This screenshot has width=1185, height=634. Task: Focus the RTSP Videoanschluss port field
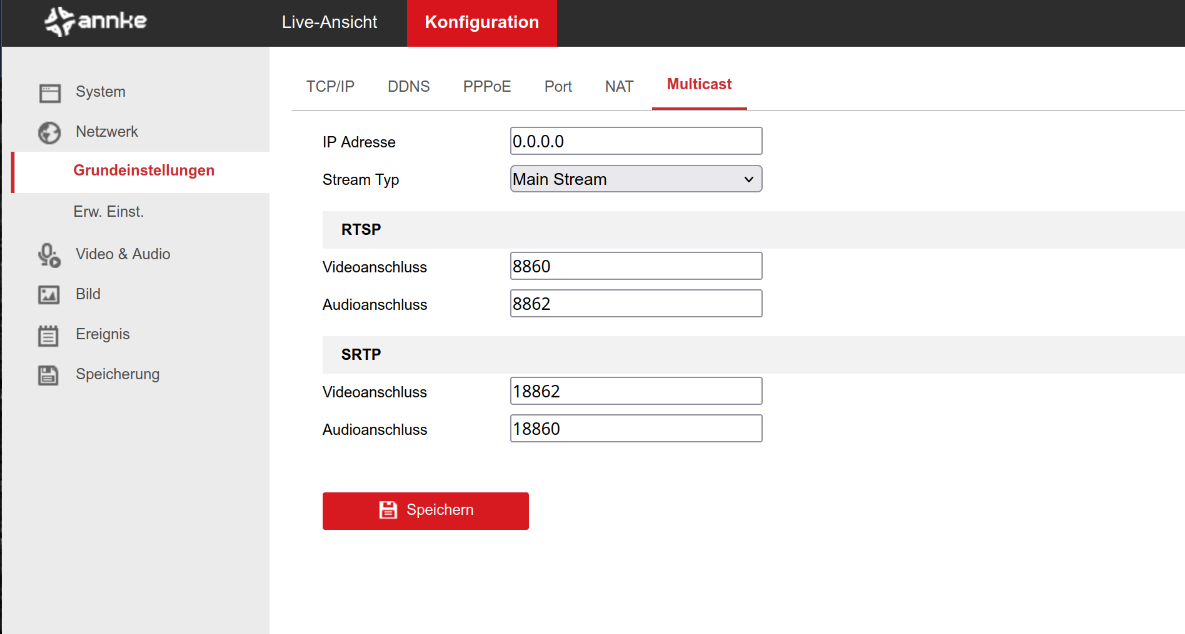(635, 266)
